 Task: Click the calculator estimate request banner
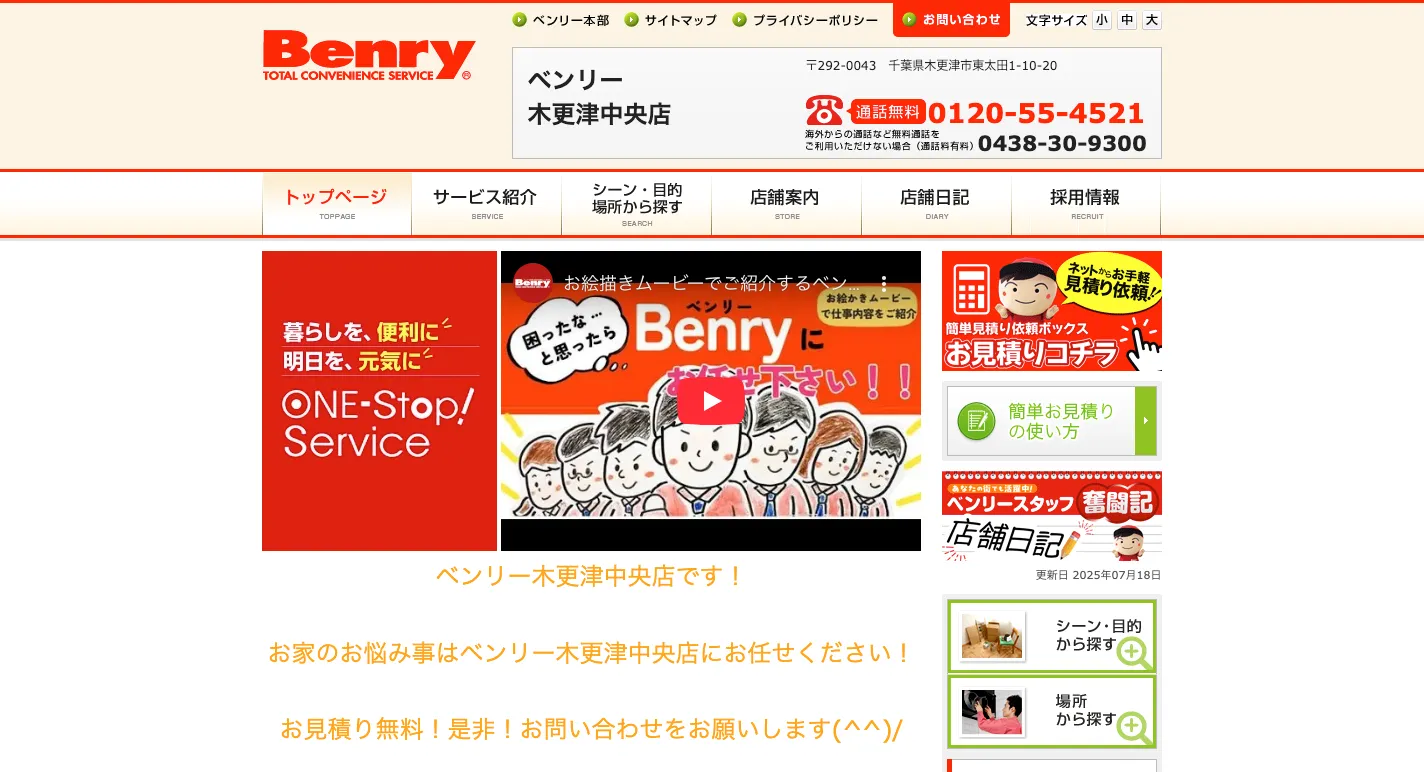(1052, 311)
